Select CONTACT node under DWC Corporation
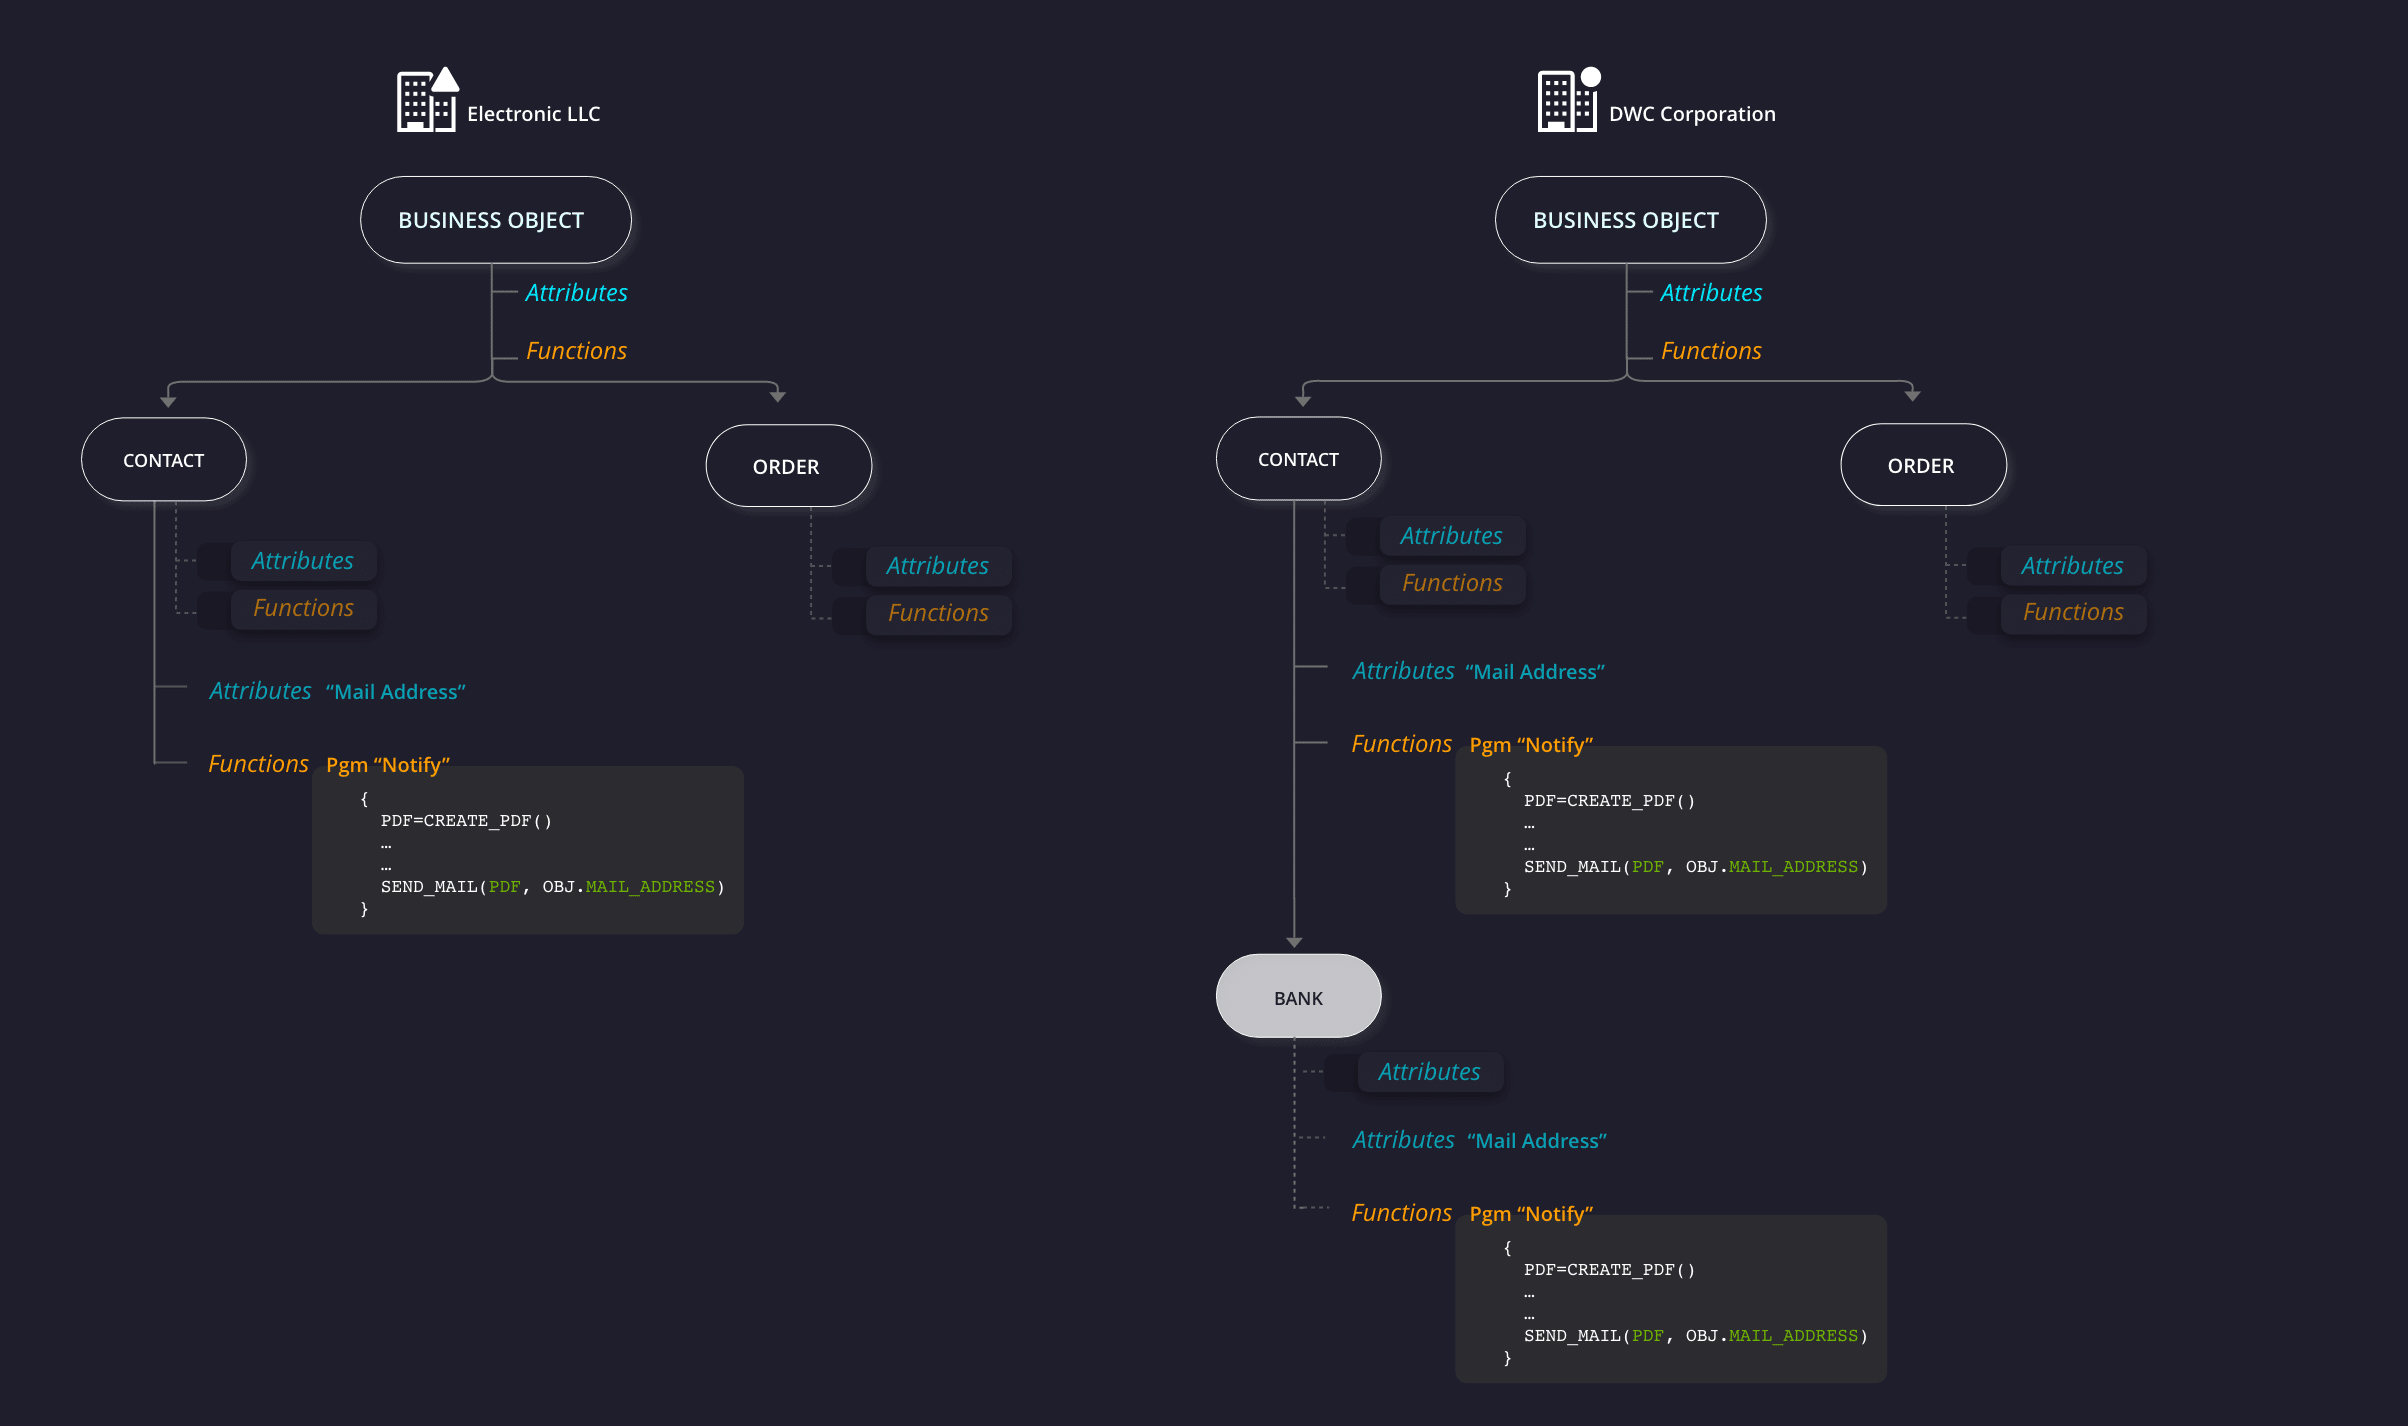Viewport: 2408px width, 1426px height. (1299, 459)
